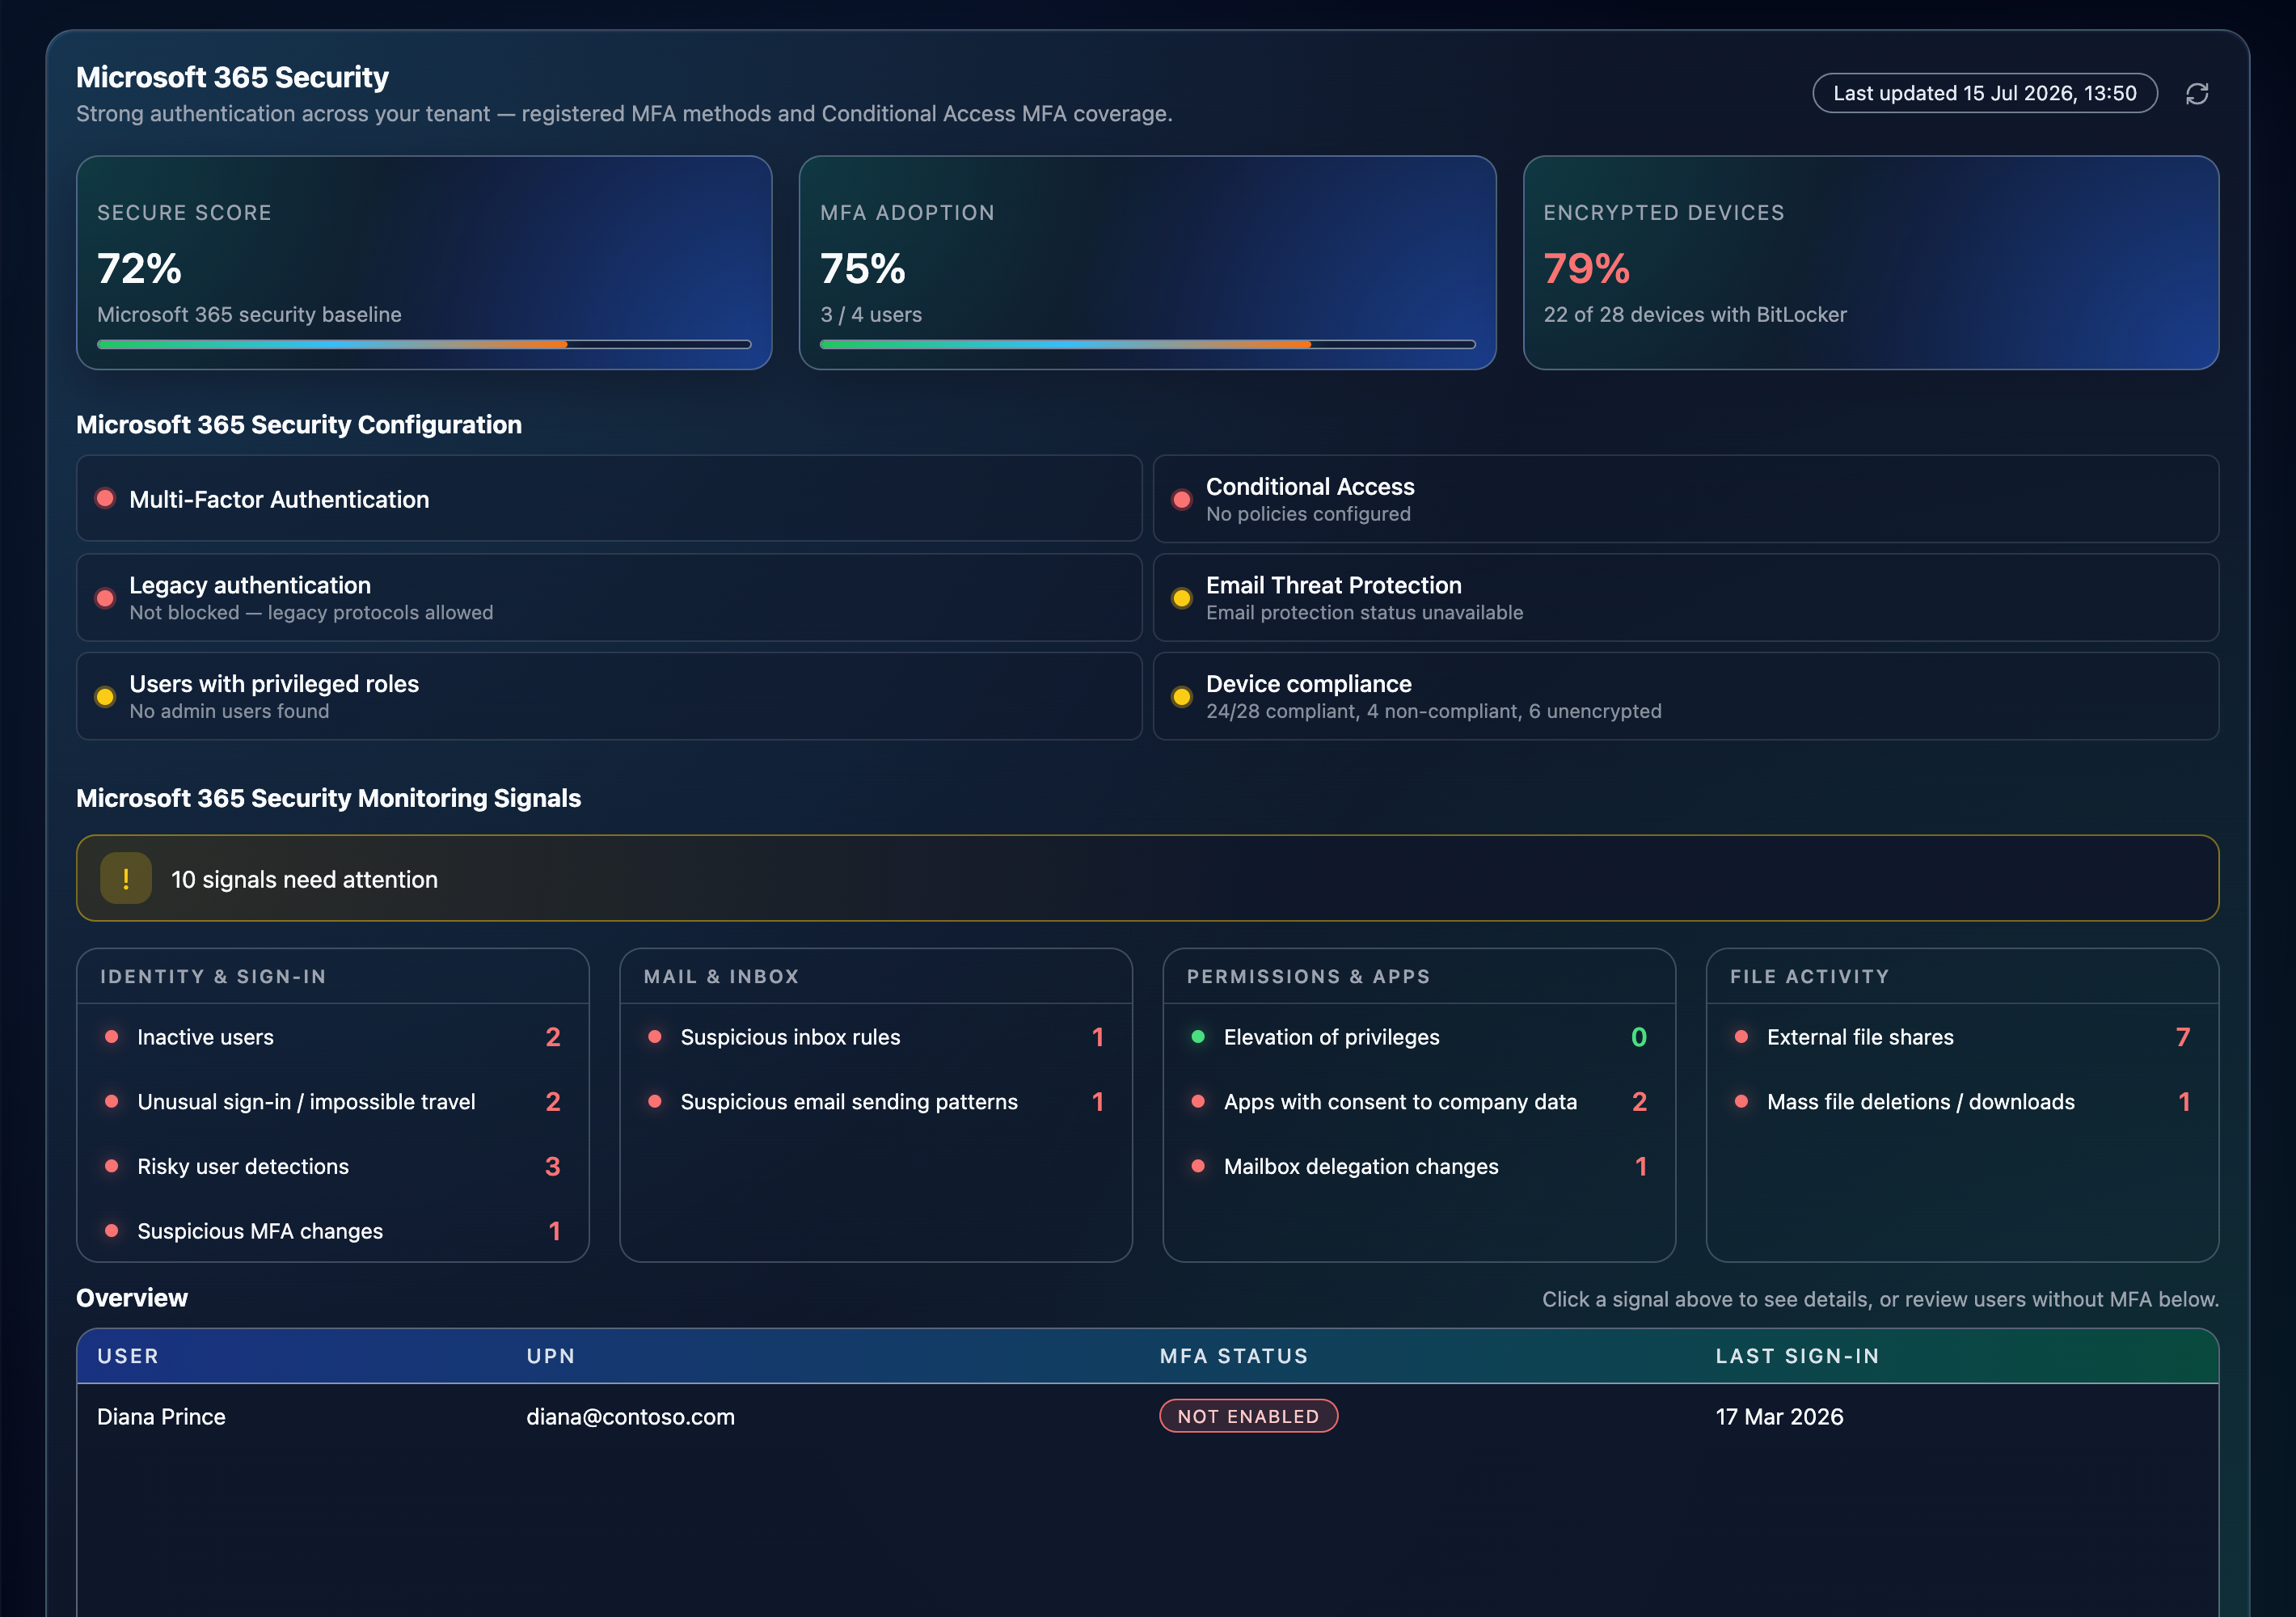Open the Elevation of privileges signal

coord(1418,1037)
